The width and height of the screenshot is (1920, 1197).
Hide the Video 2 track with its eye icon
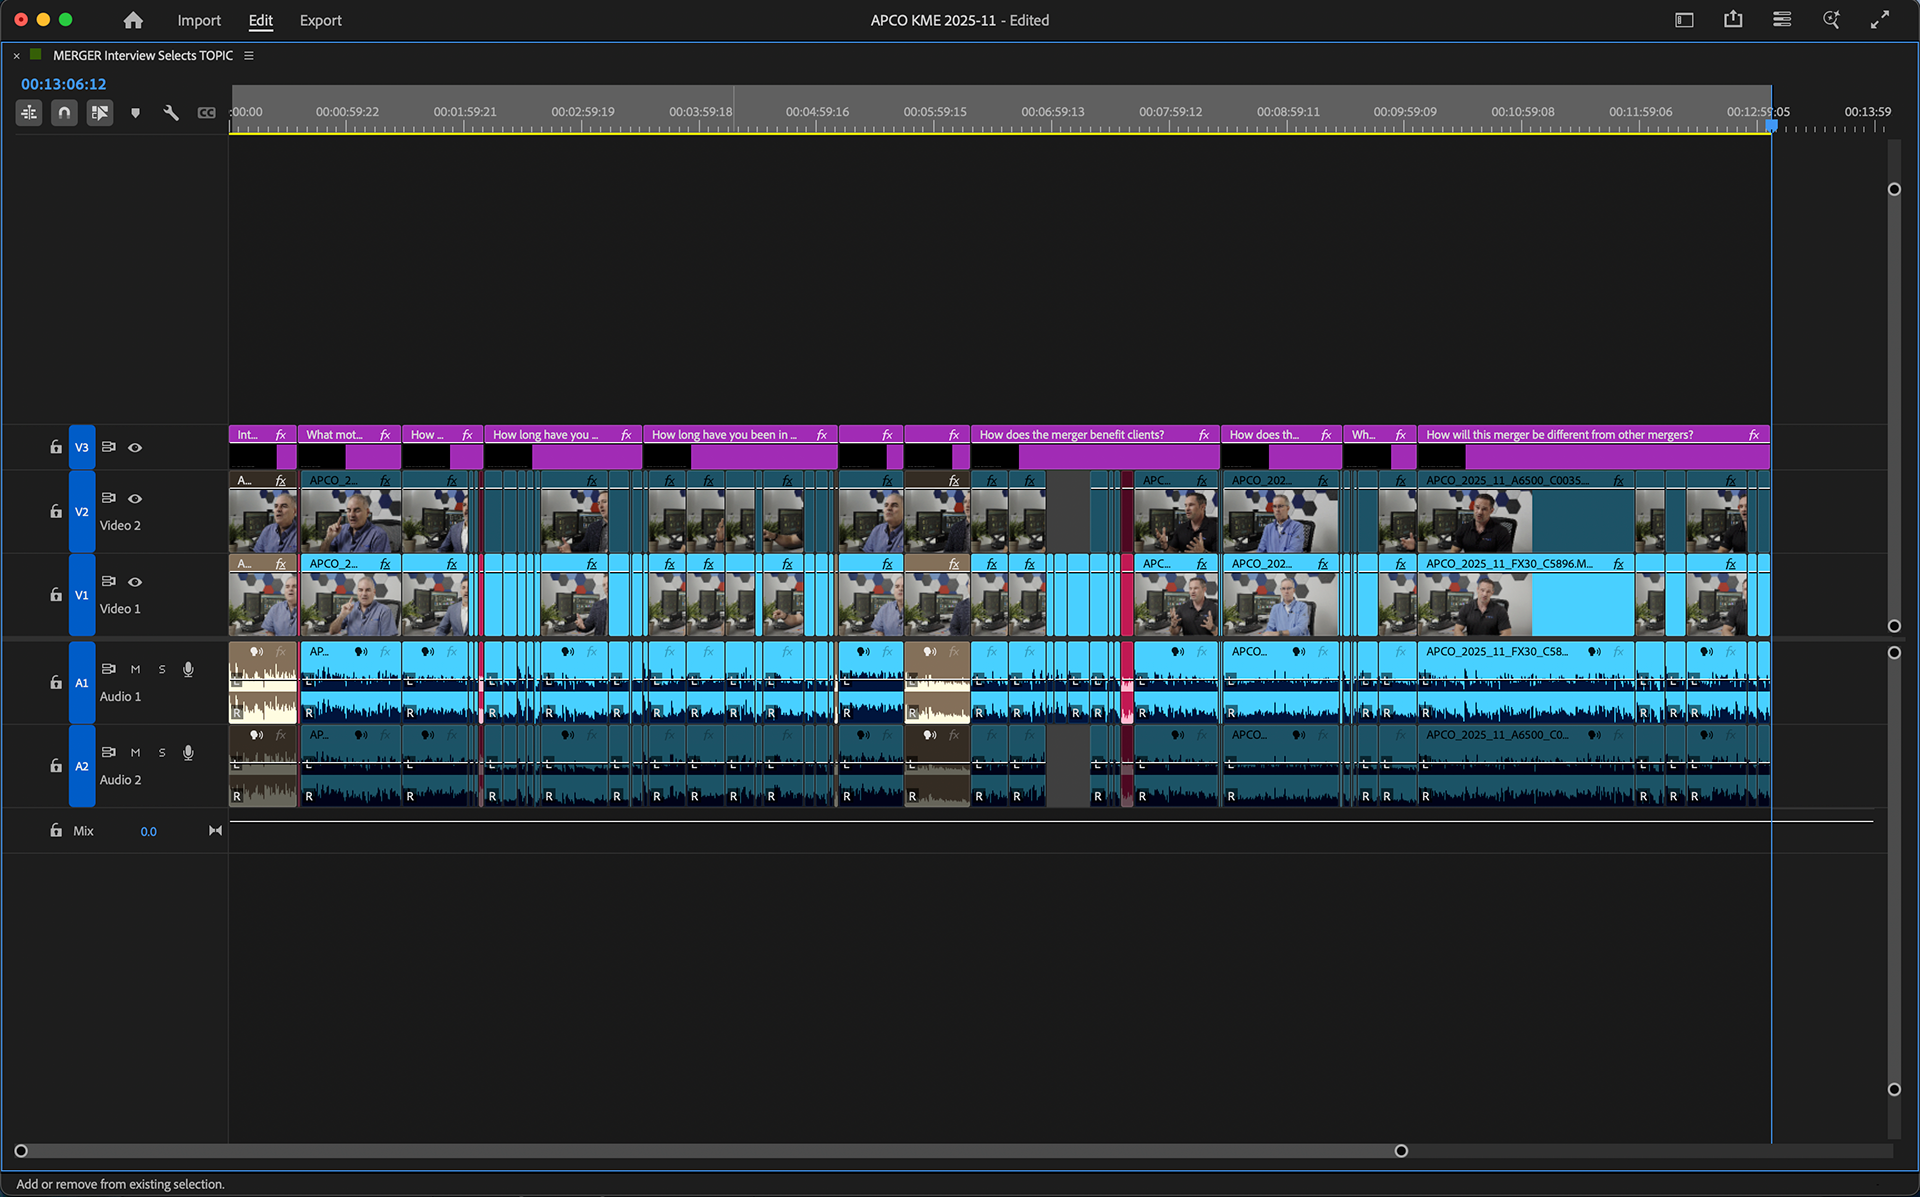click(x=135, y=499)
